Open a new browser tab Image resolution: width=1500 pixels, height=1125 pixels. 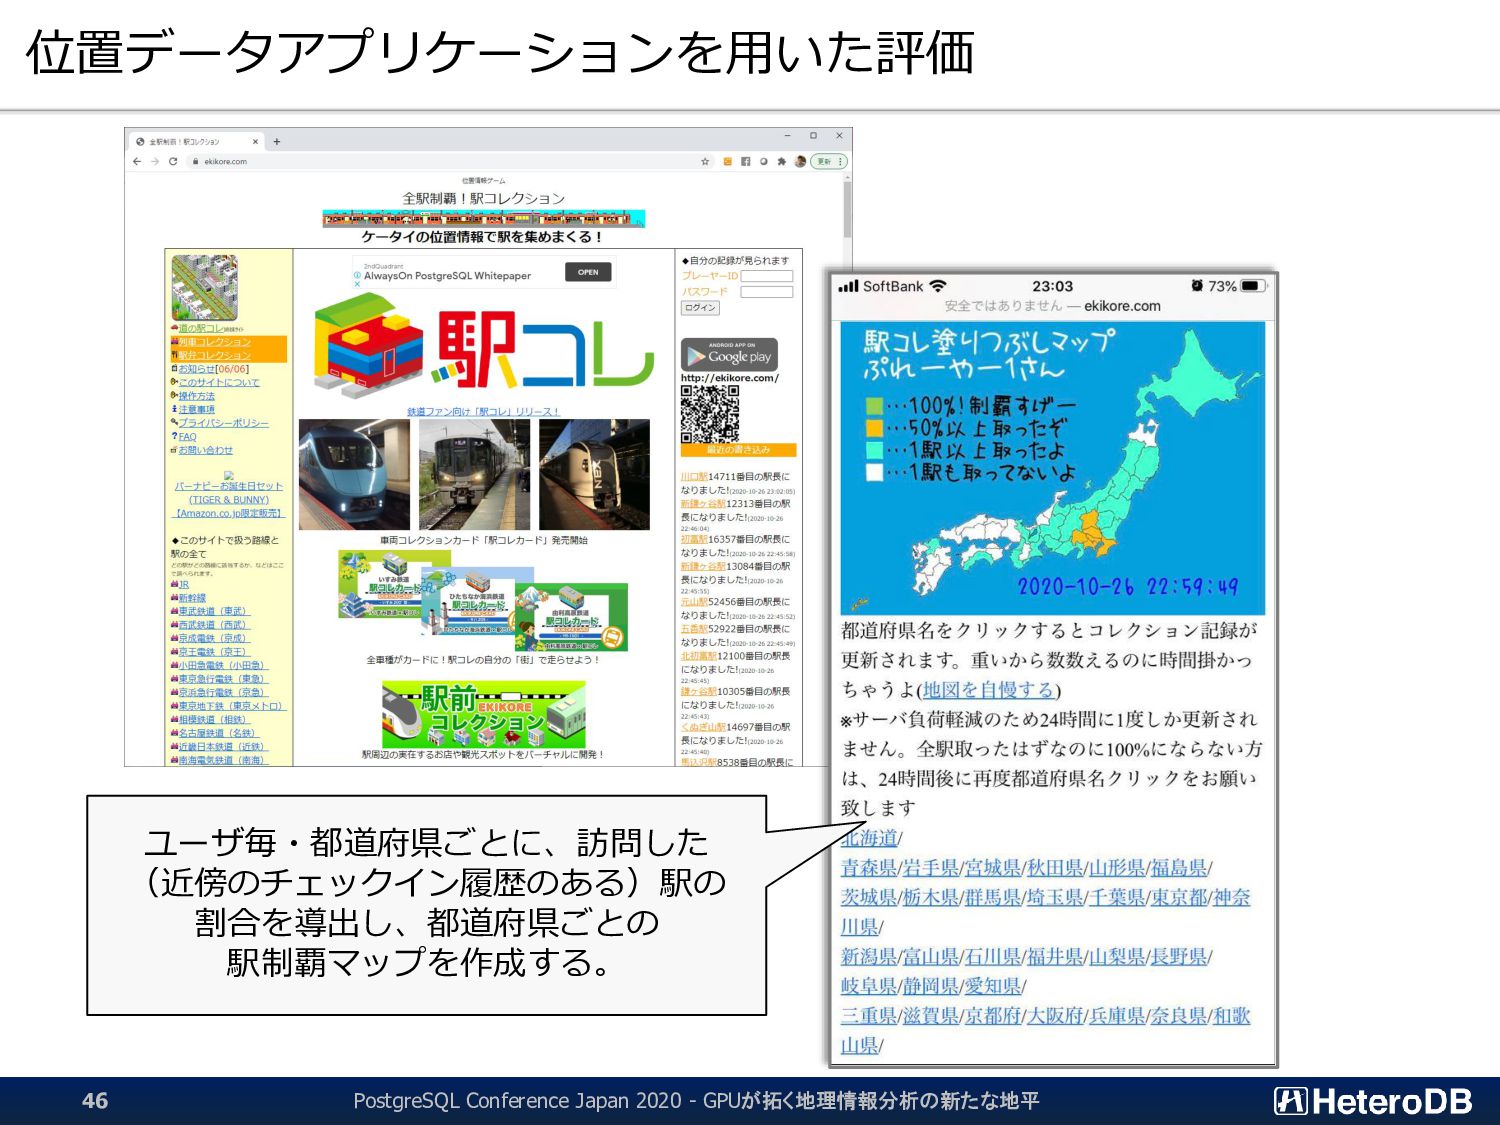[x=277, y=142]
